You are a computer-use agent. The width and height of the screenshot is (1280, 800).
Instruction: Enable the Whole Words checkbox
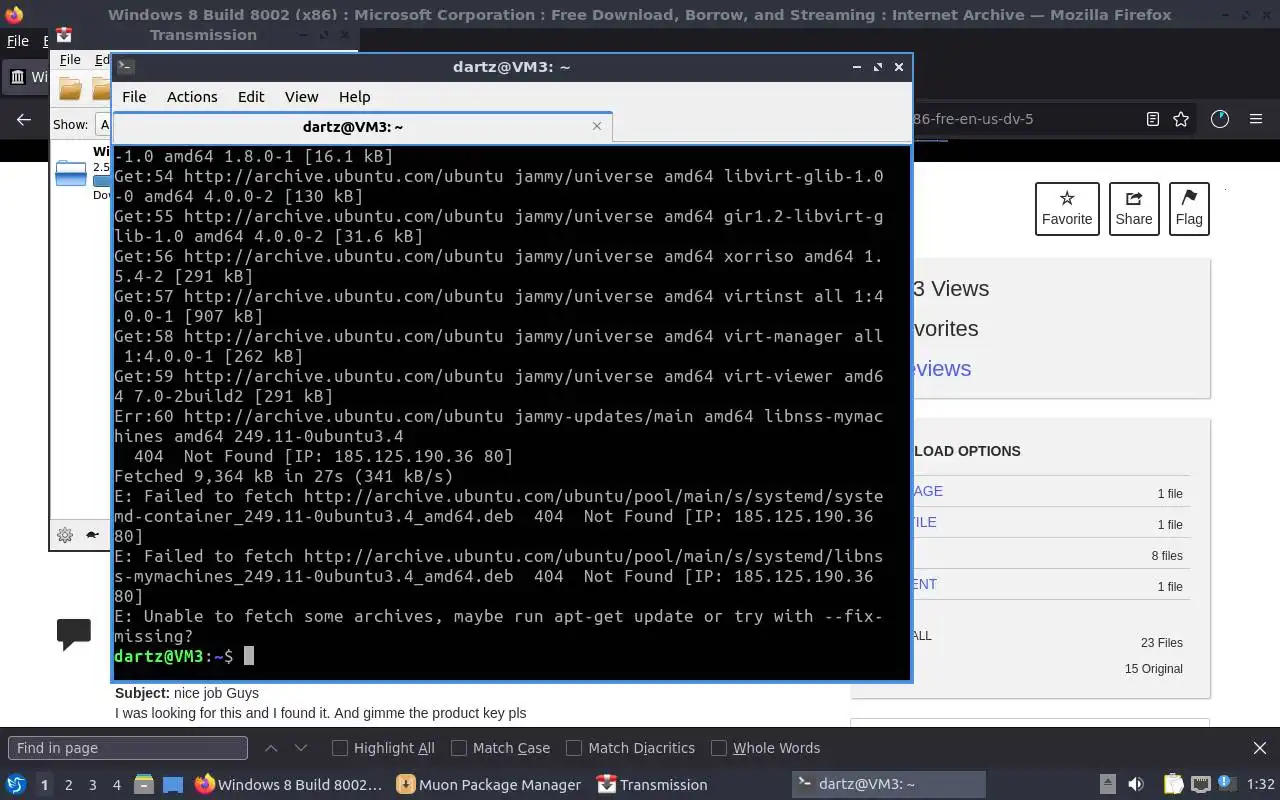(x=718, y=748)
